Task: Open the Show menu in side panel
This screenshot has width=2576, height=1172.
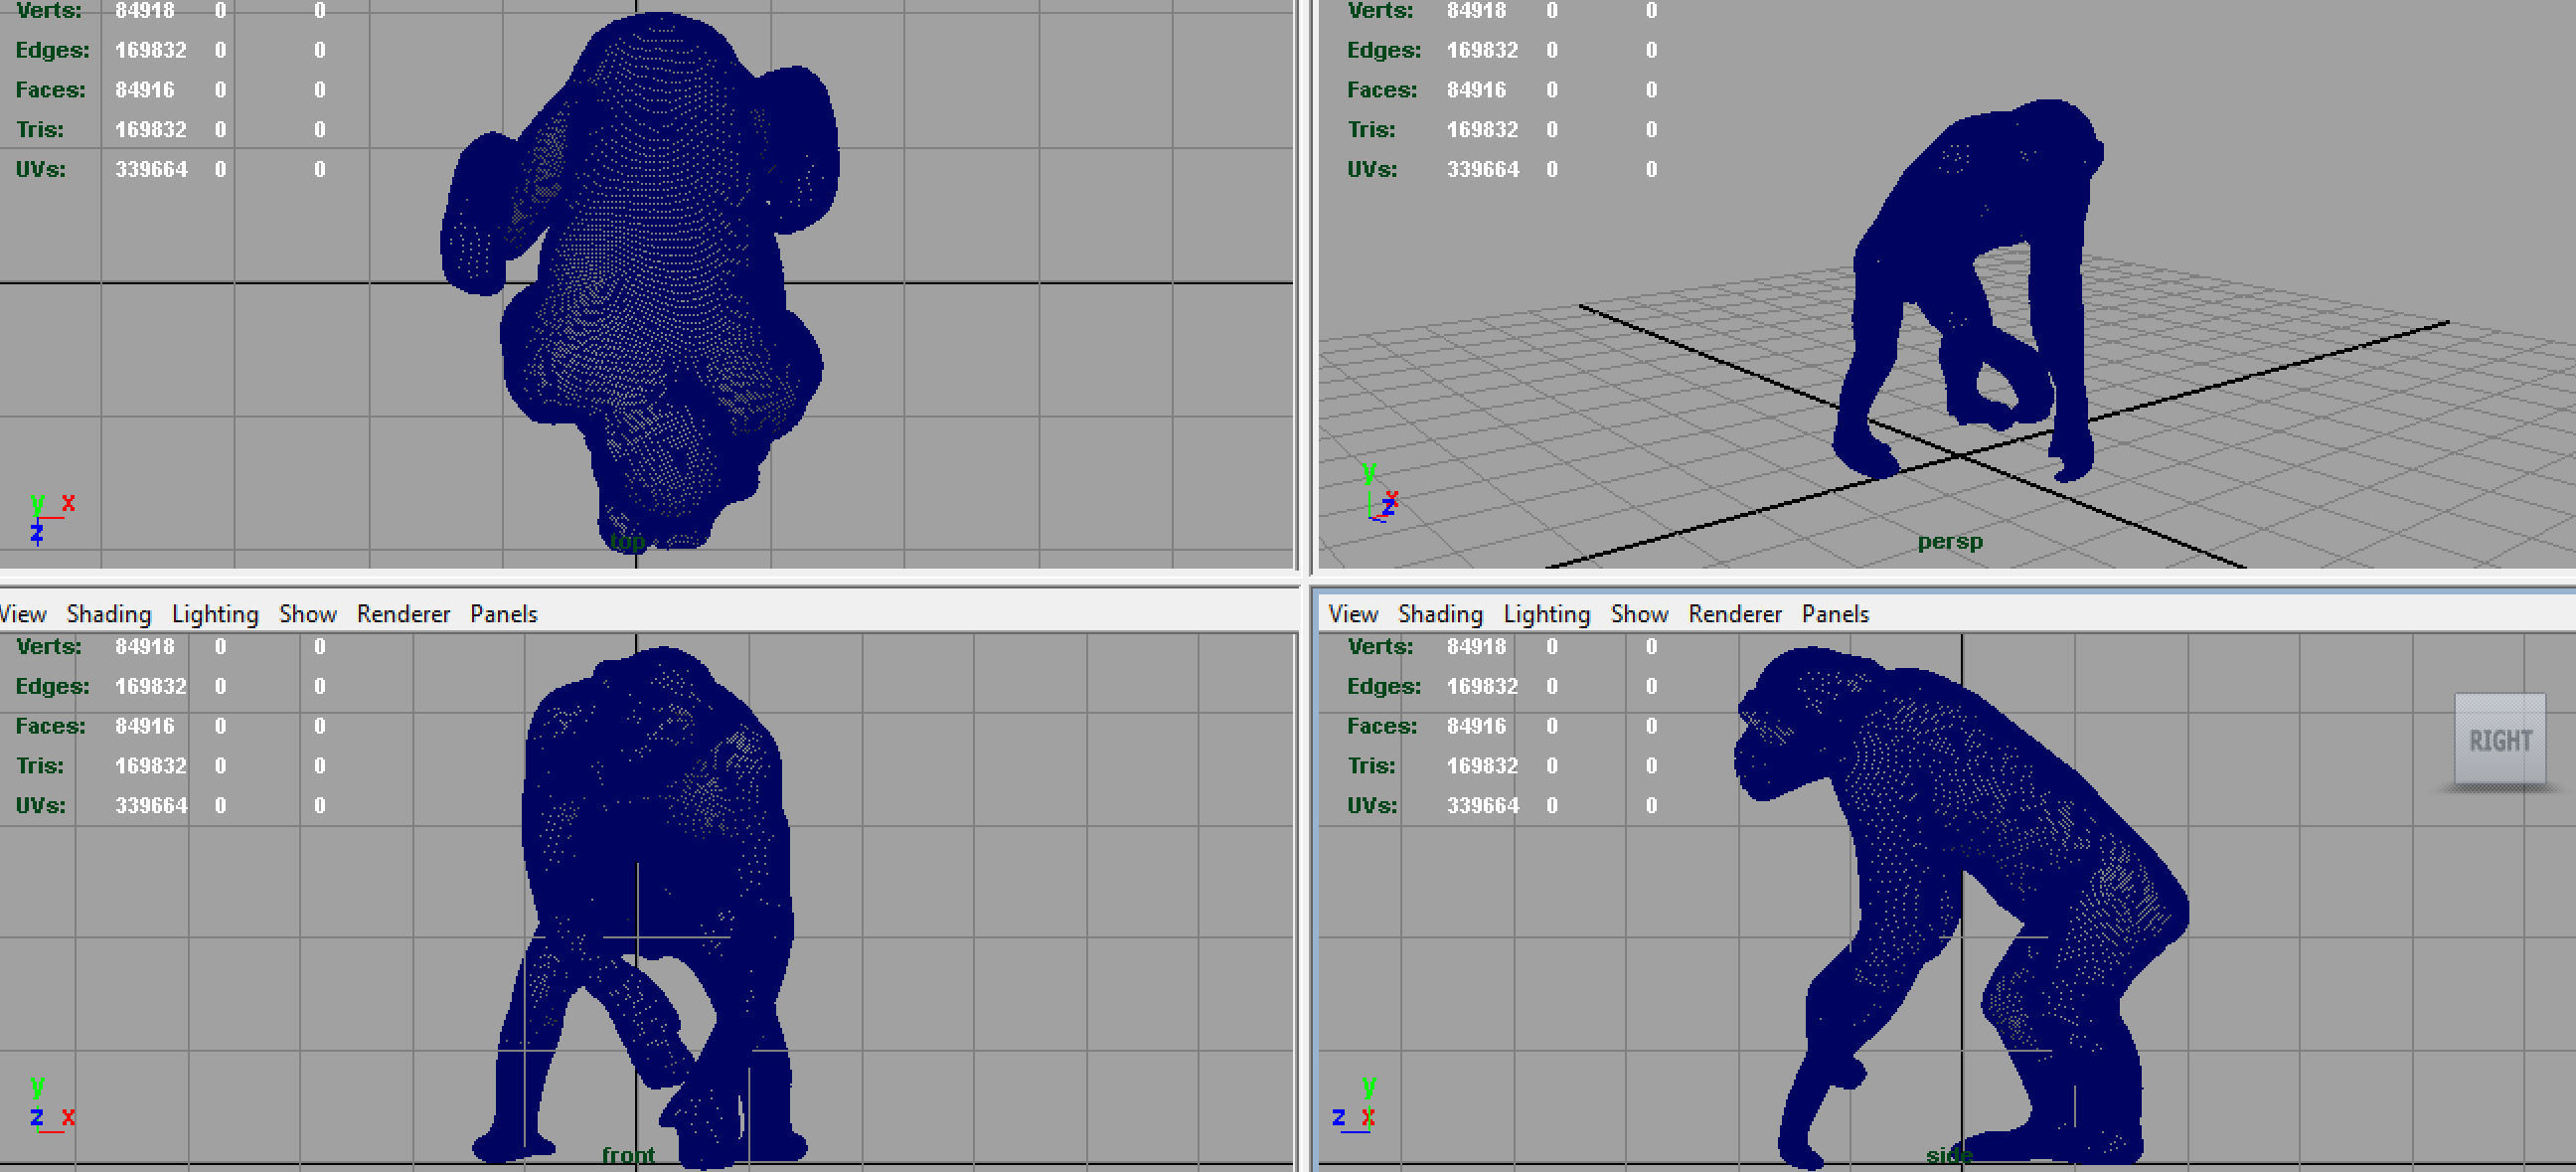Action: tap(1639, 614)
